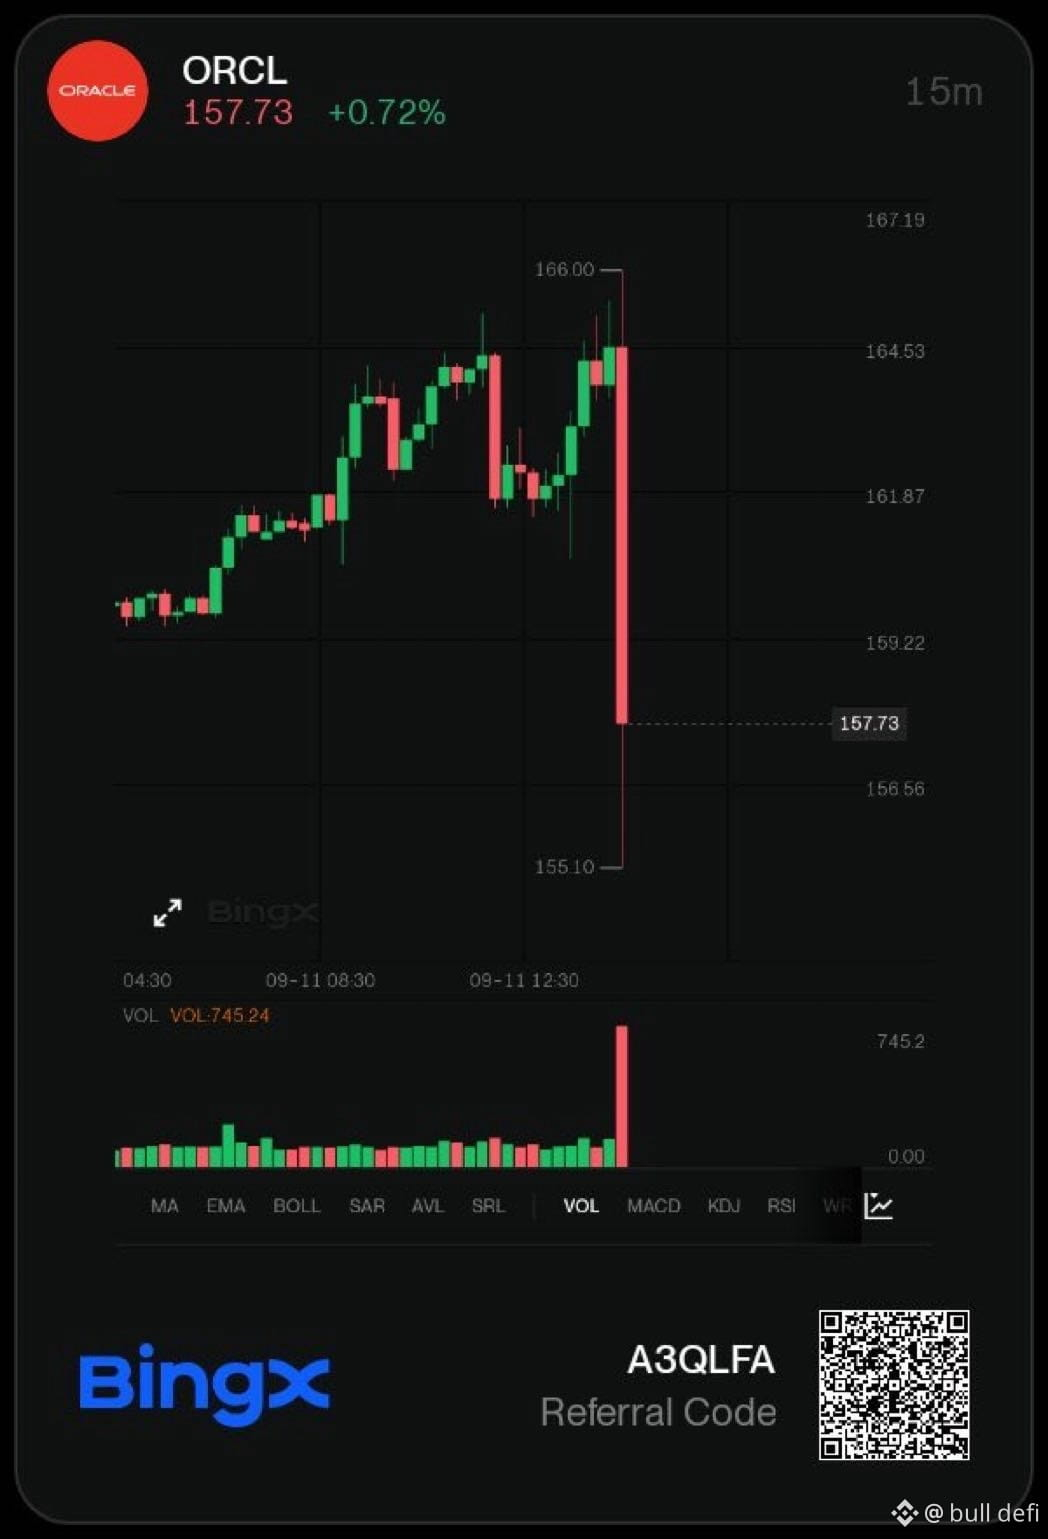Viewport: 1048px width, 1539px height.
Task: Click the BingX logo at bottom
Action: [x=205, y=1384]
